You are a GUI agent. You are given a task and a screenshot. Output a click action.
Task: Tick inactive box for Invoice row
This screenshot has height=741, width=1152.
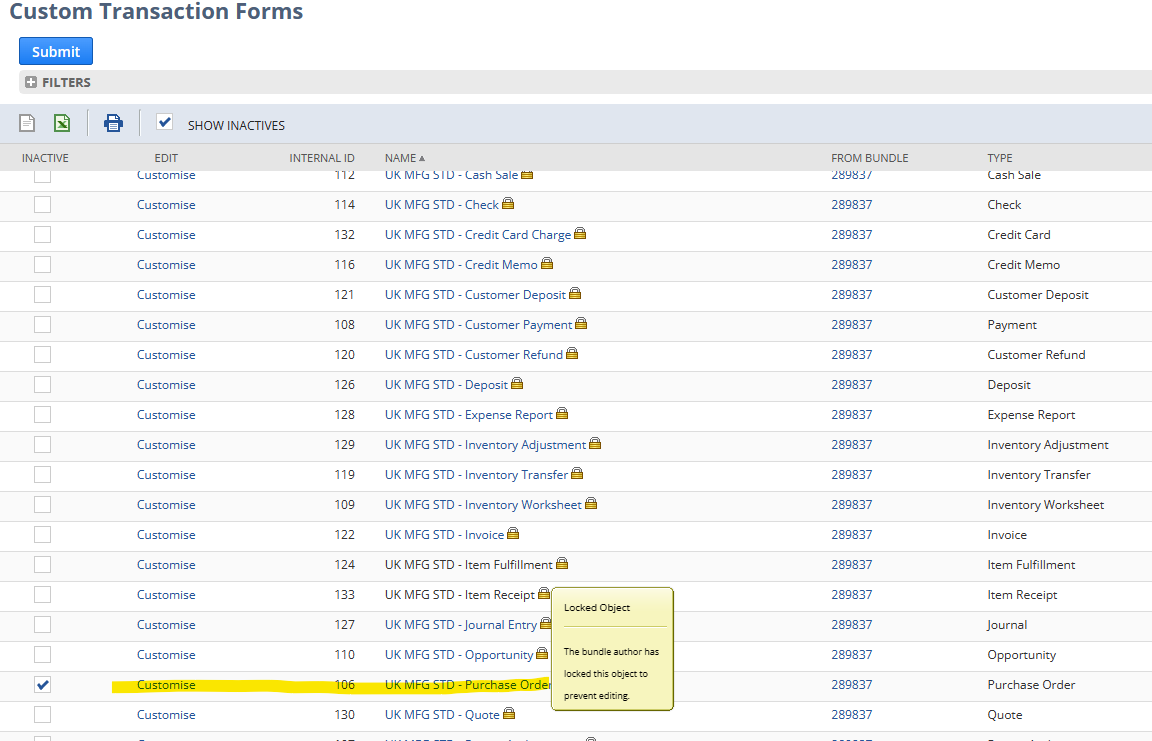click(43, 535)
